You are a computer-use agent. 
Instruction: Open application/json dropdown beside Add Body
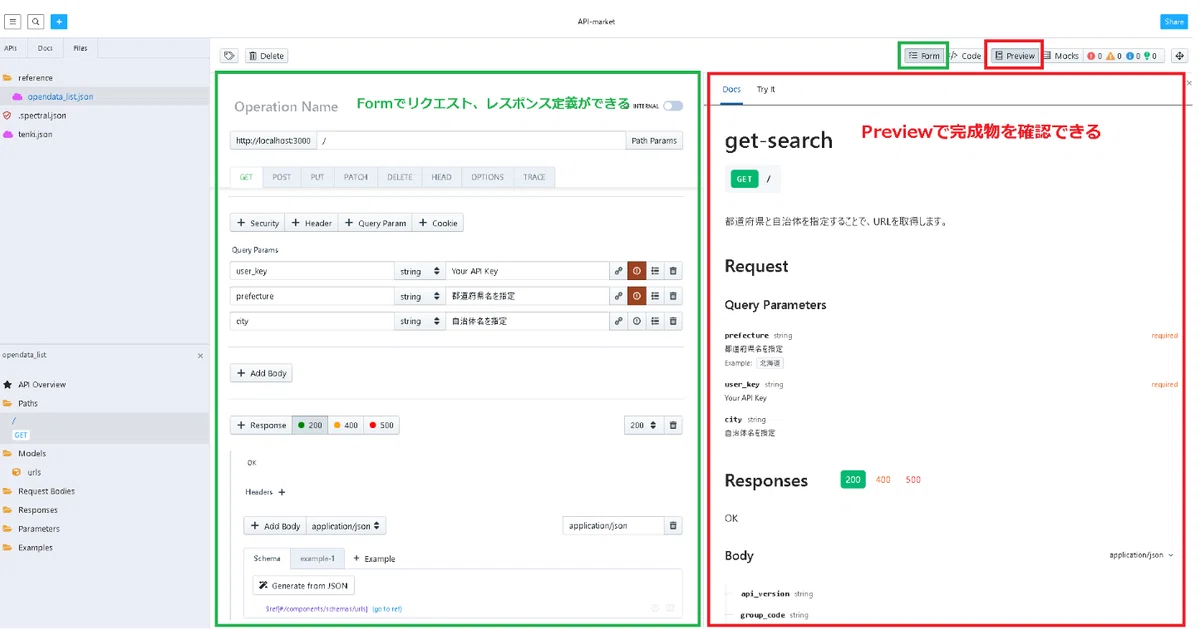click(x=346, y=526)
